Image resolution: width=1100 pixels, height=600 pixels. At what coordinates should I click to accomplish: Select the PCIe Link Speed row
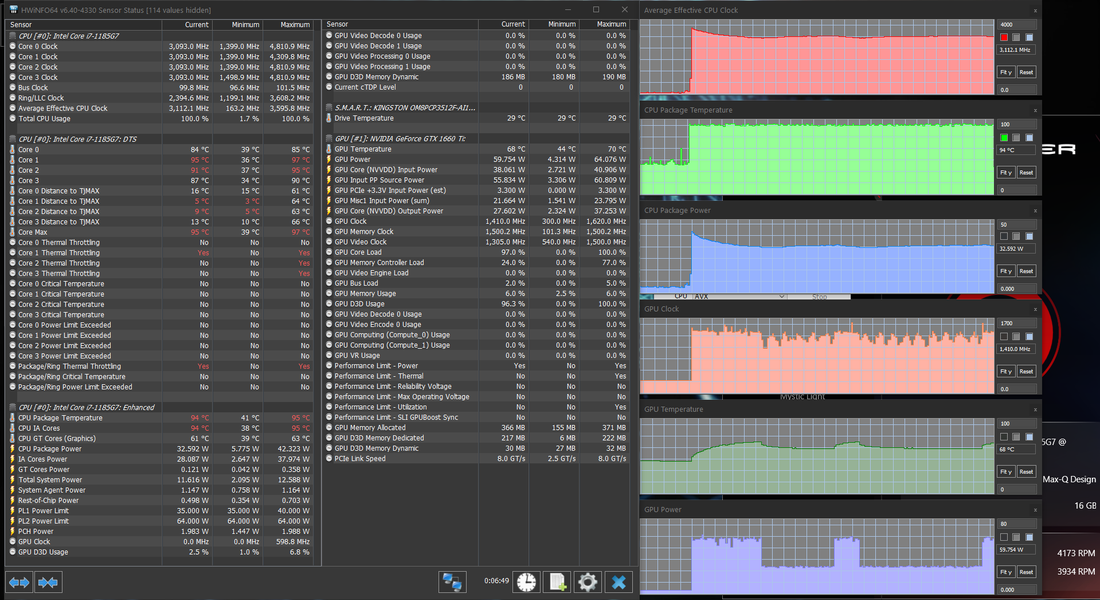point(476,458)
